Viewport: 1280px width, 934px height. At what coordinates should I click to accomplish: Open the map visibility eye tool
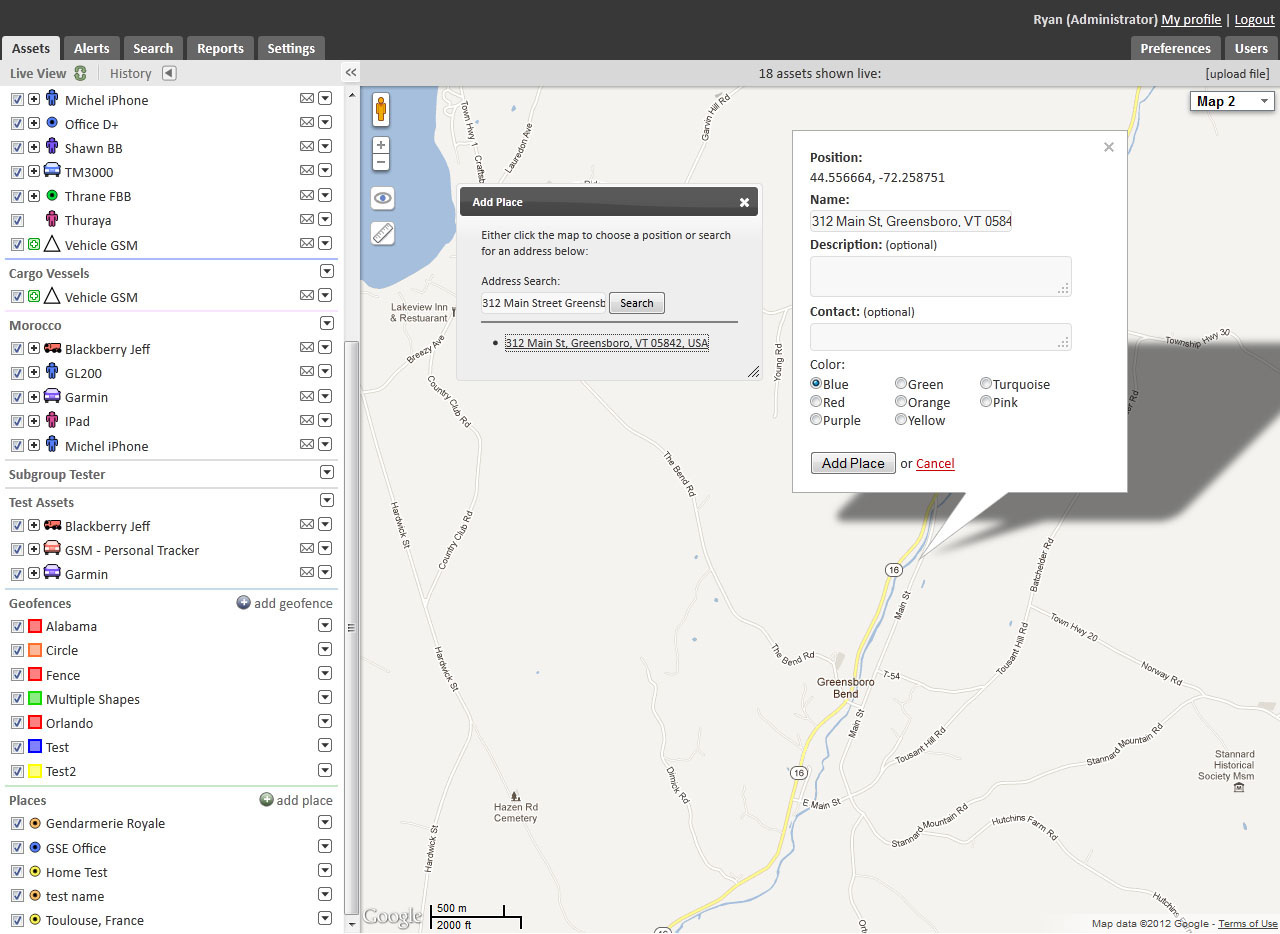[381, 198]
